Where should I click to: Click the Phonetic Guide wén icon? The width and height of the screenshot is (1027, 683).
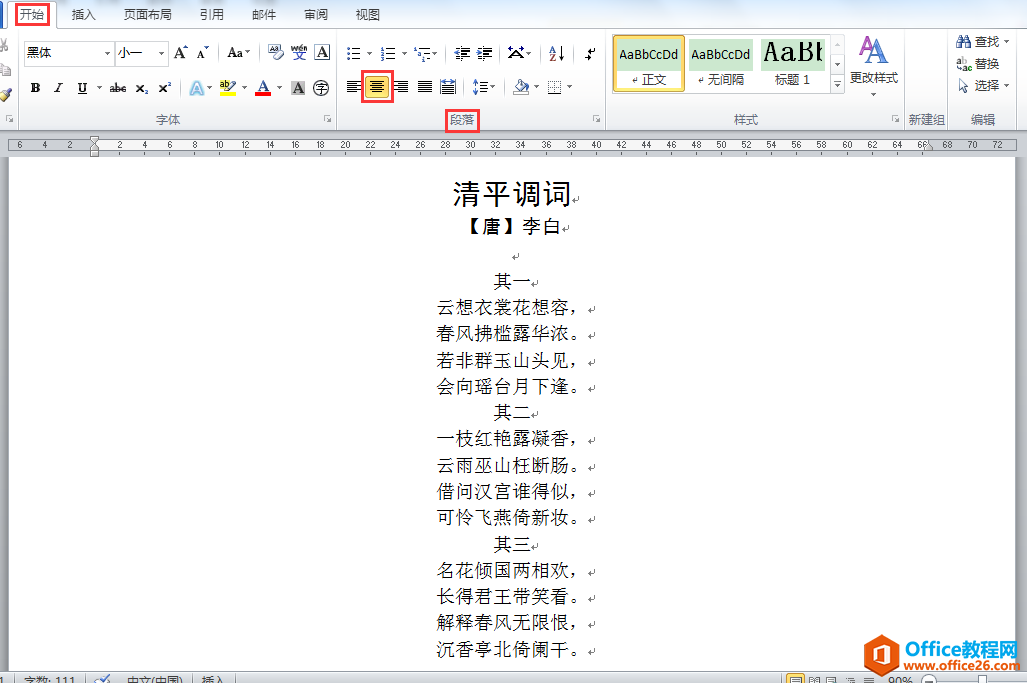click(299, 52)
